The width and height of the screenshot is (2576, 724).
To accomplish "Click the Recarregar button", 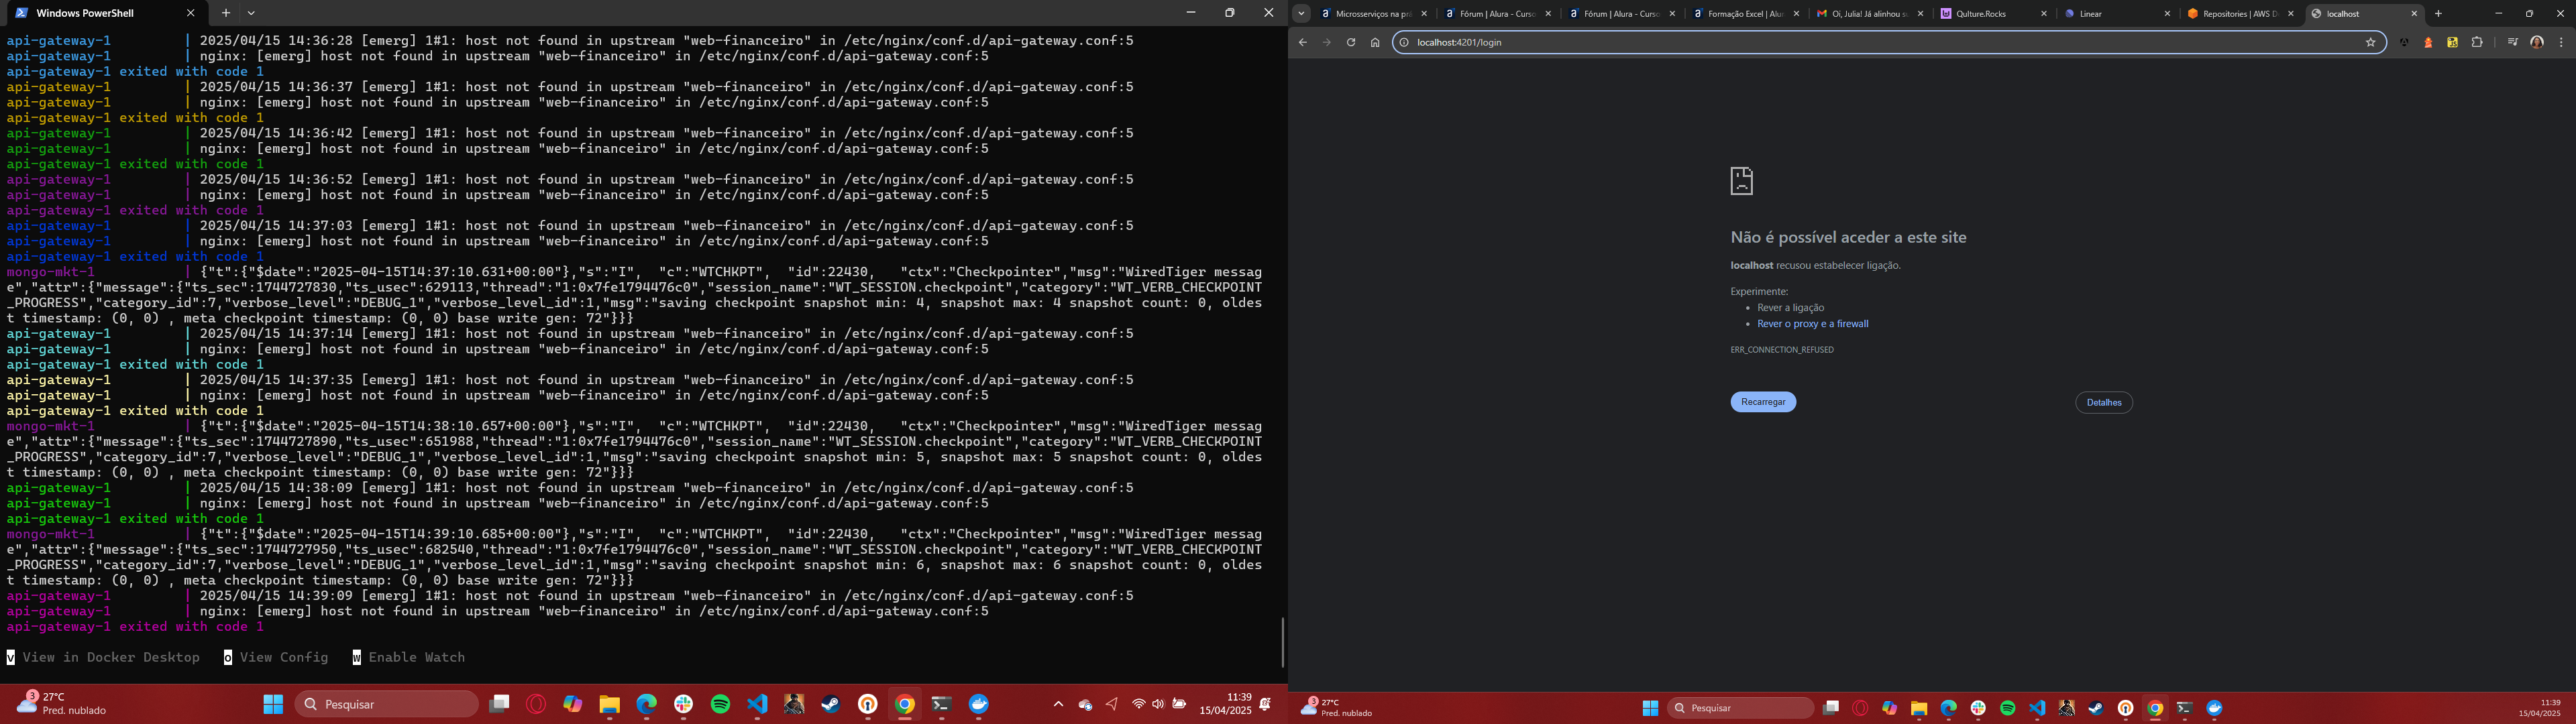I will pos(1763,402).
